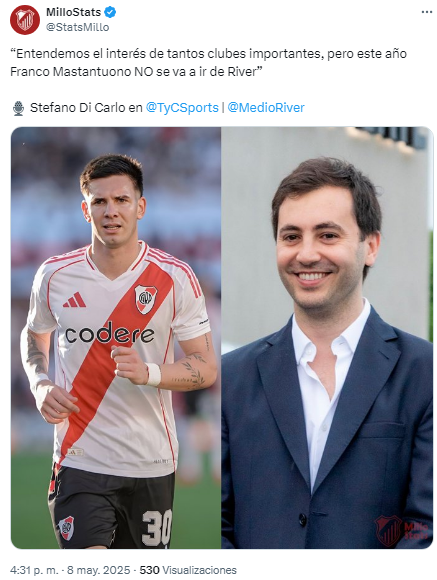Visit the @StatsMillo handle
Viewport: 437px width, 580px height.
point(77,27)
